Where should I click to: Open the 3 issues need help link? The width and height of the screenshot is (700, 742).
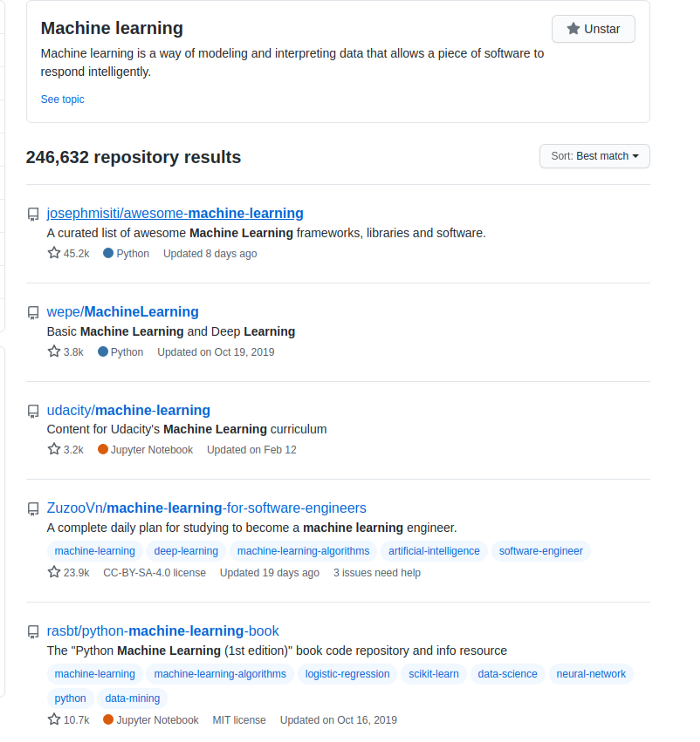tap(377, 573)
